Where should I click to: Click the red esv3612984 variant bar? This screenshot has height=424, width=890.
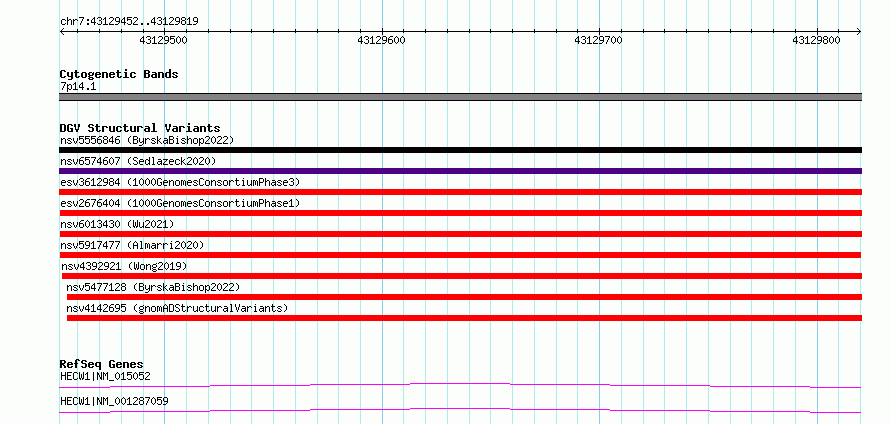tap(460, 192)
